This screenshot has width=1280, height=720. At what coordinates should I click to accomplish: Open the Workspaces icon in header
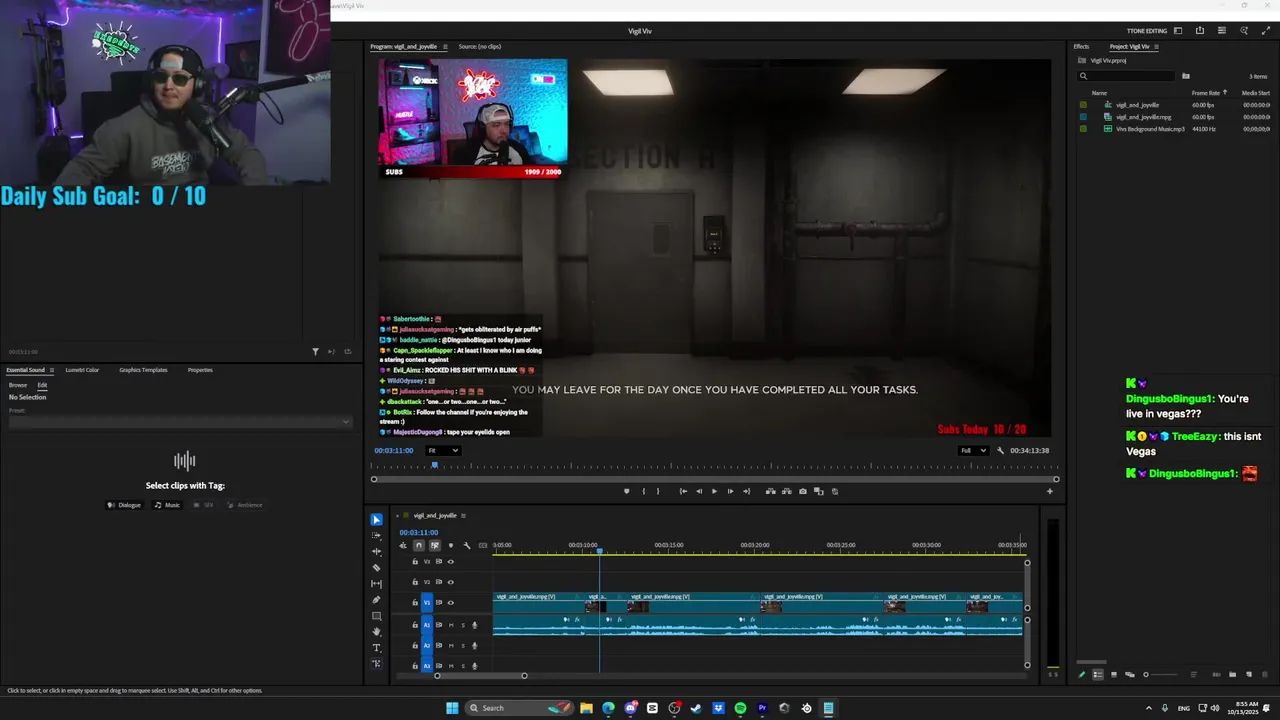(1178, 31)
